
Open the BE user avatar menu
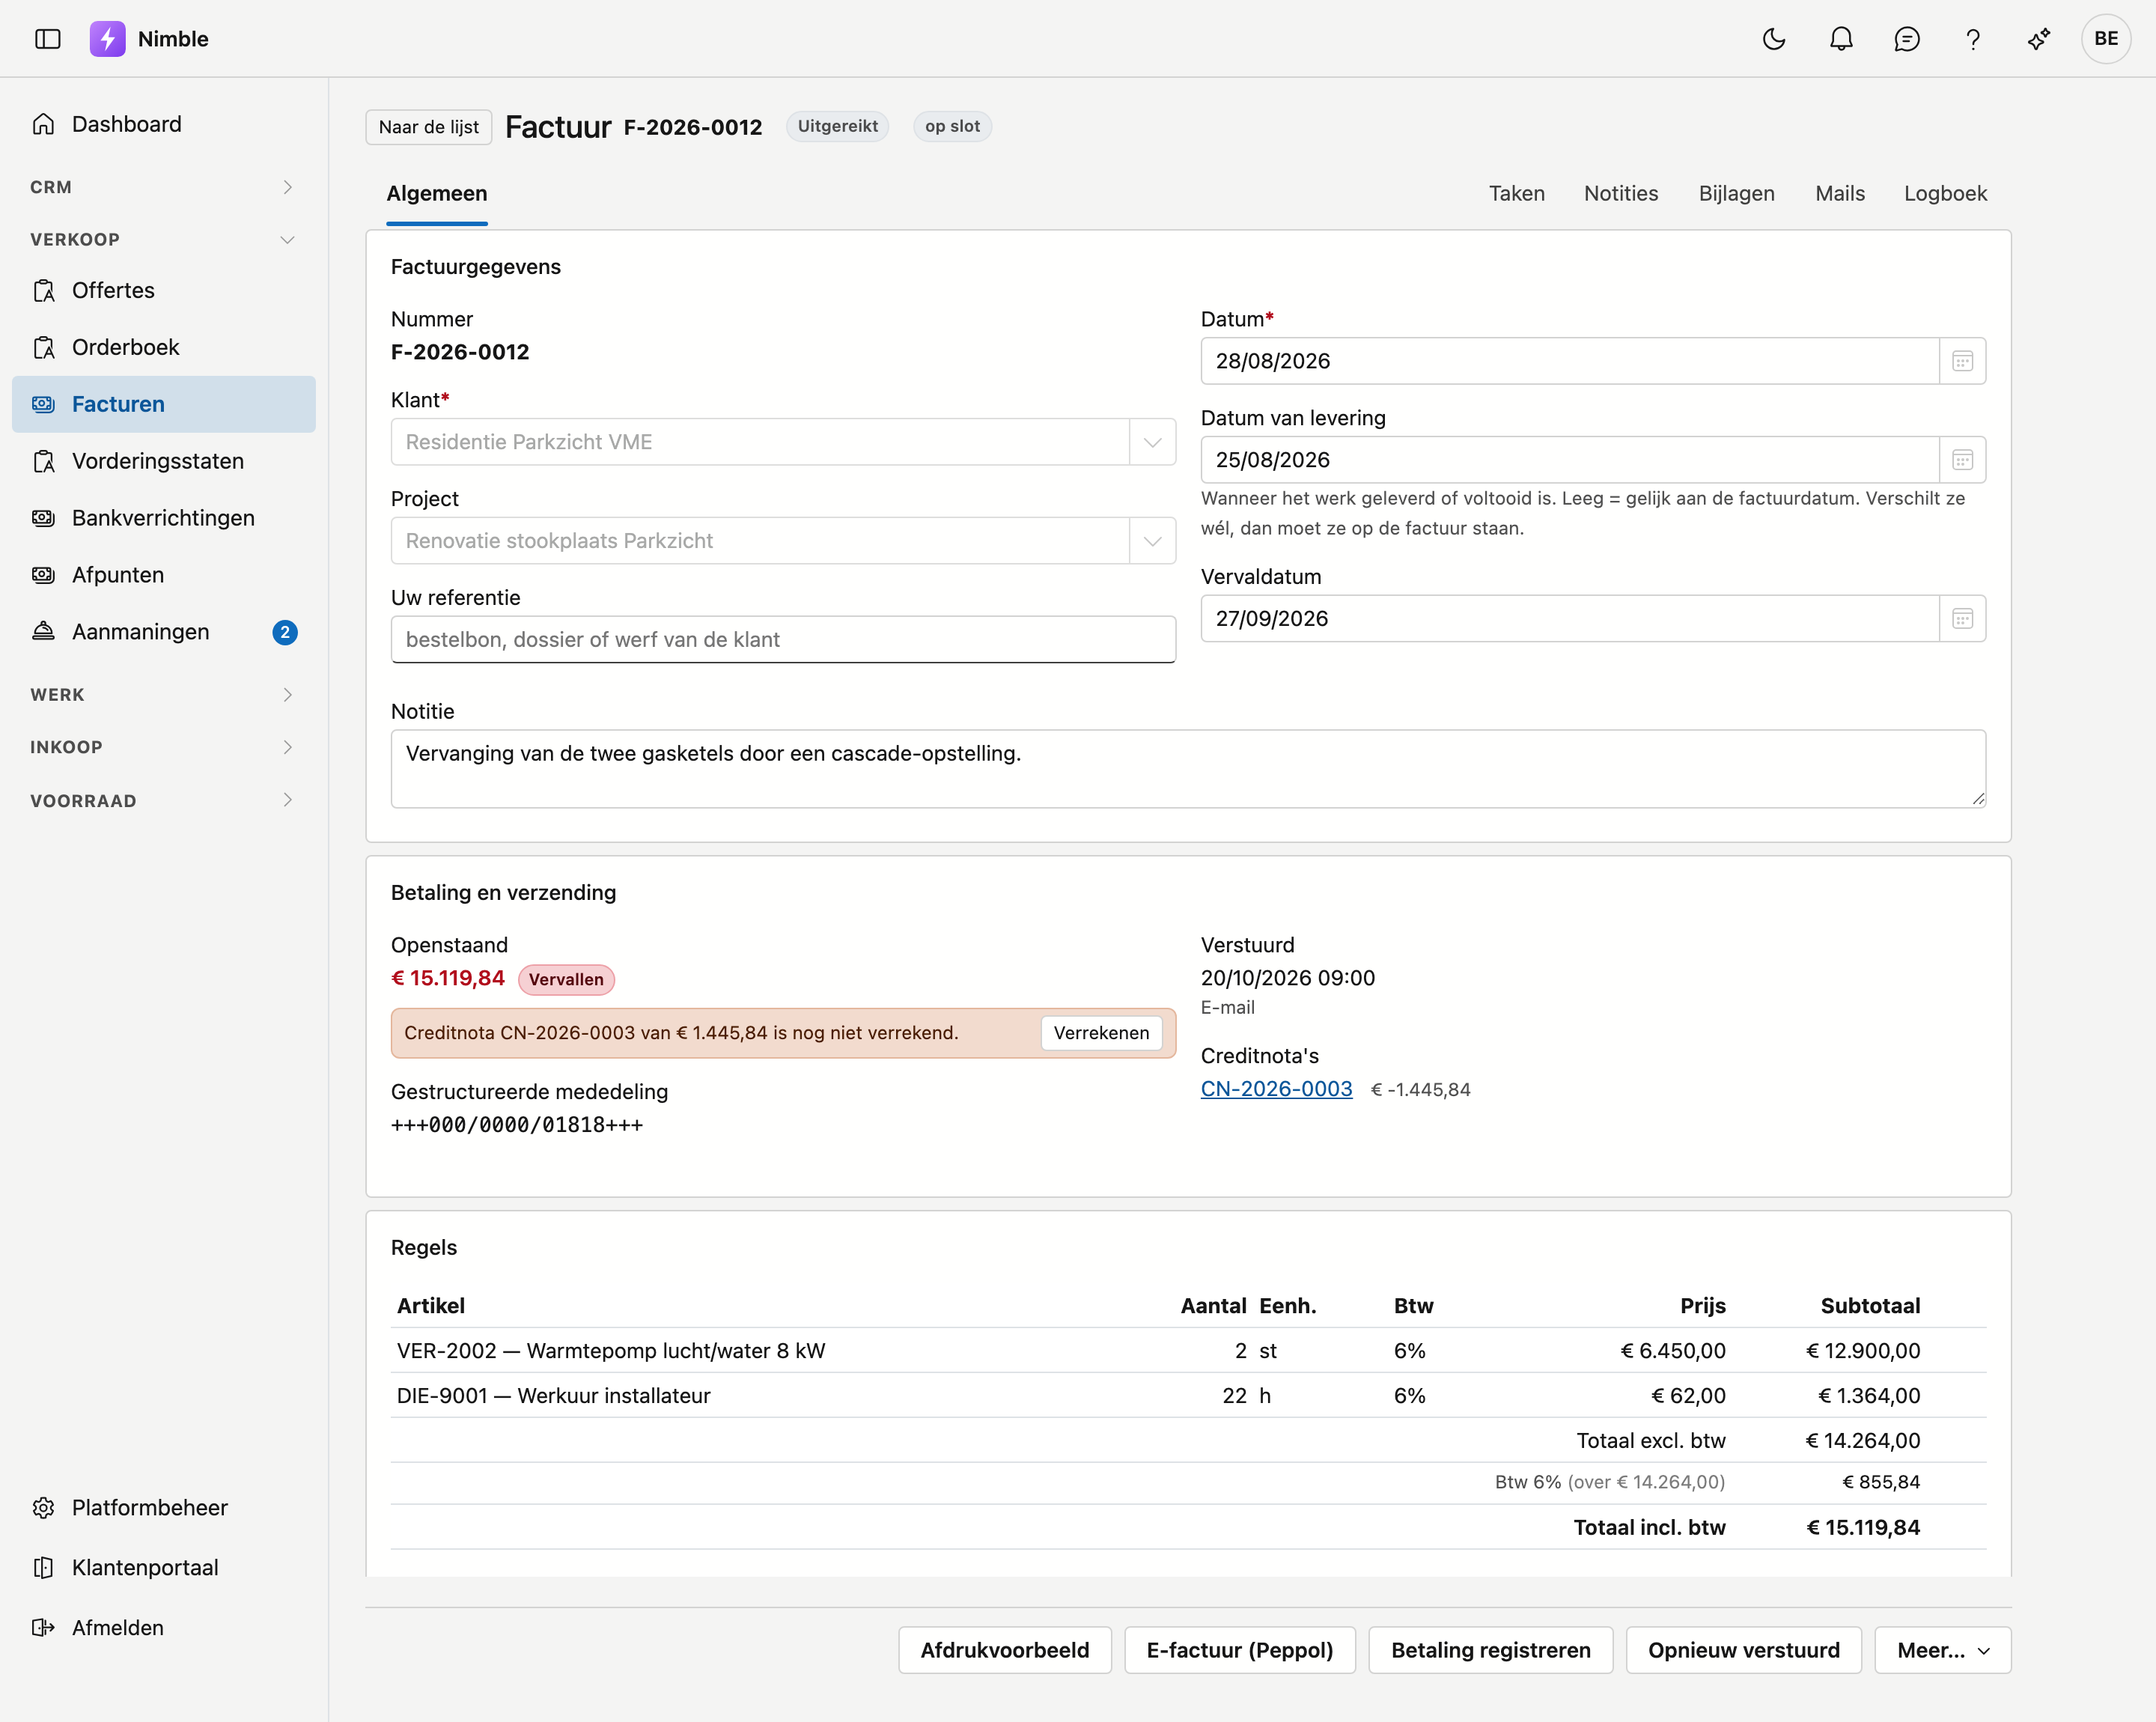coord(2106,39)
